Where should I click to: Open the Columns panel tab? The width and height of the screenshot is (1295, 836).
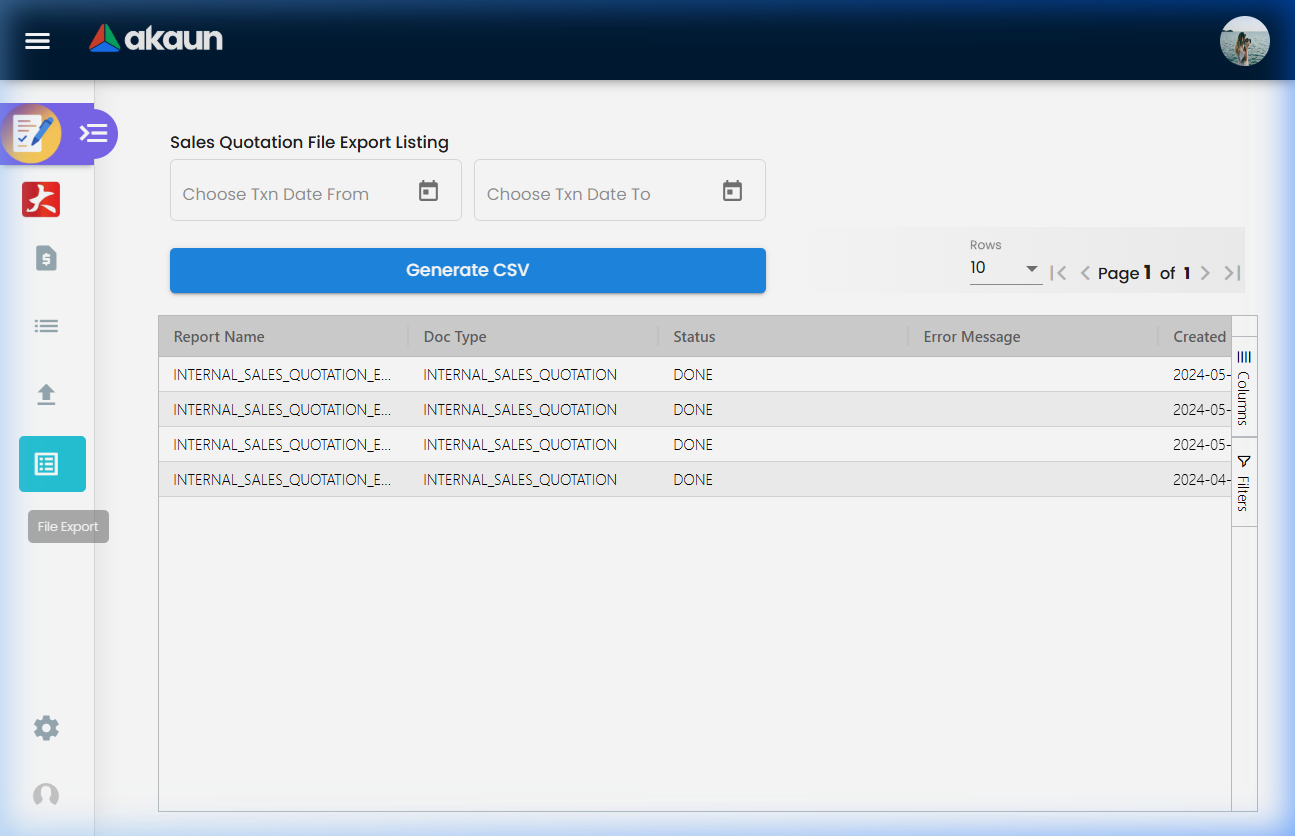(1243, 386)
